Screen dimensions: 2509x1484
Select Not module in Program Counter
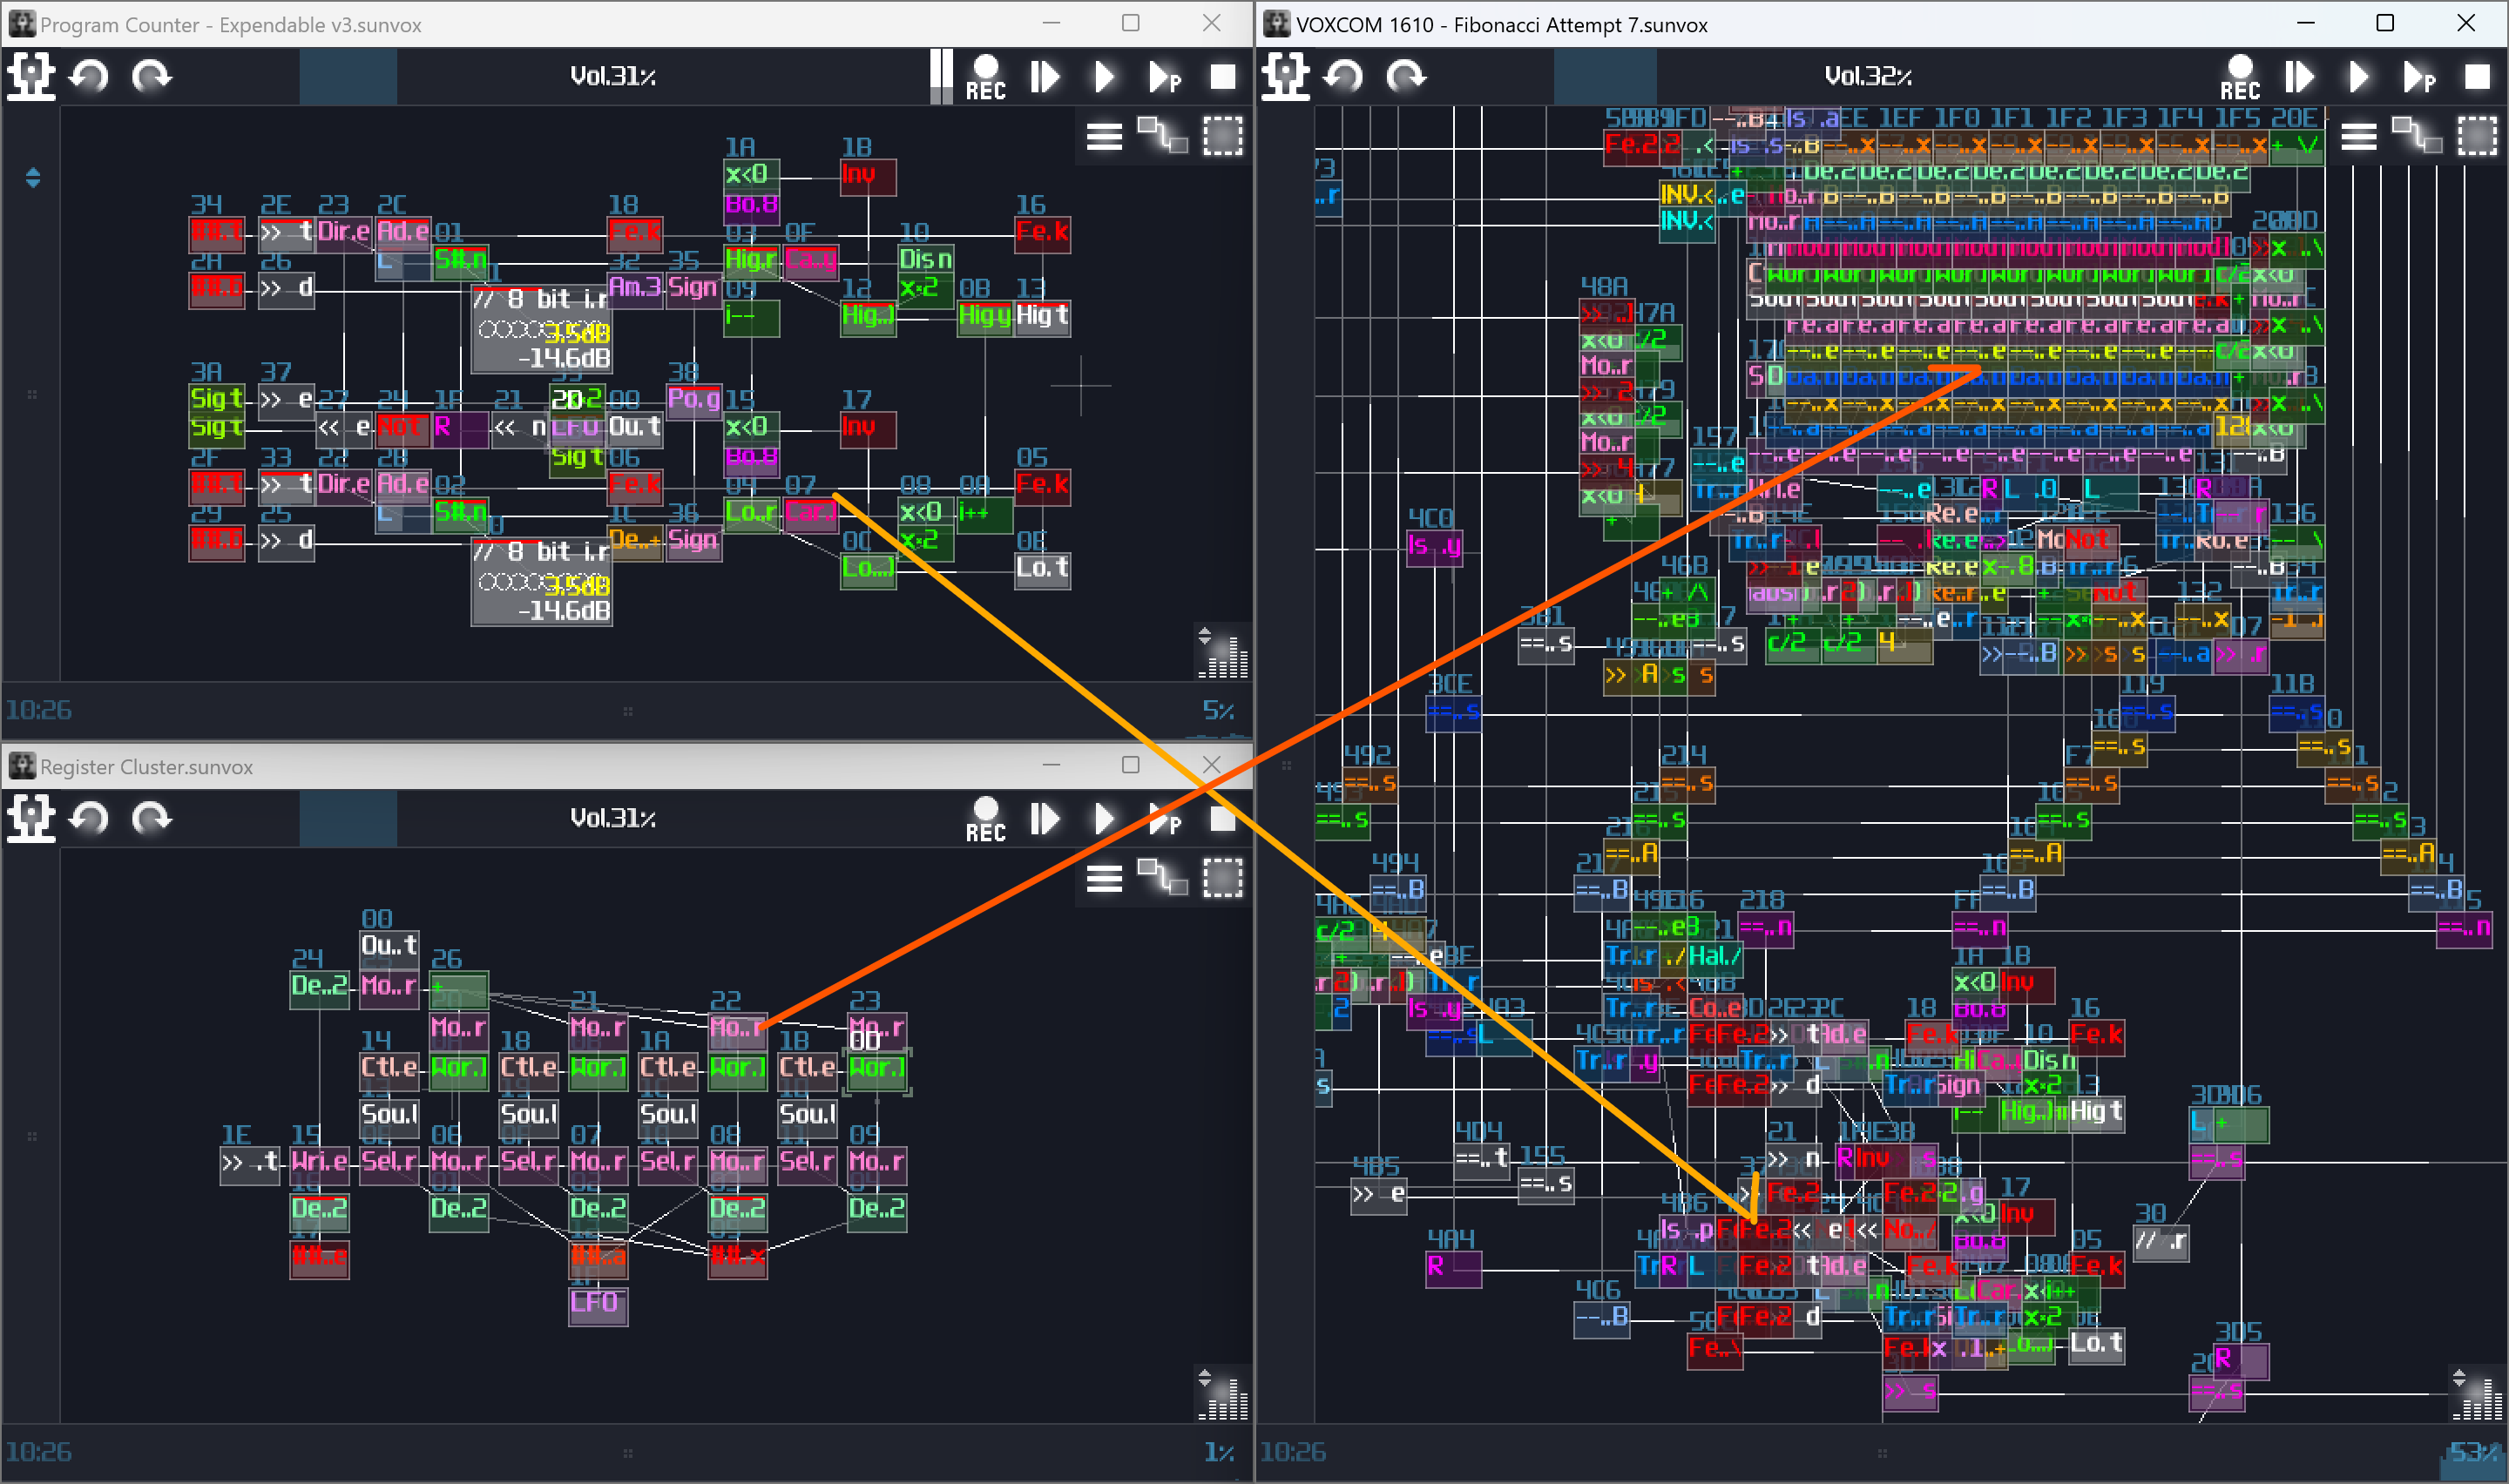pos(402,429)
